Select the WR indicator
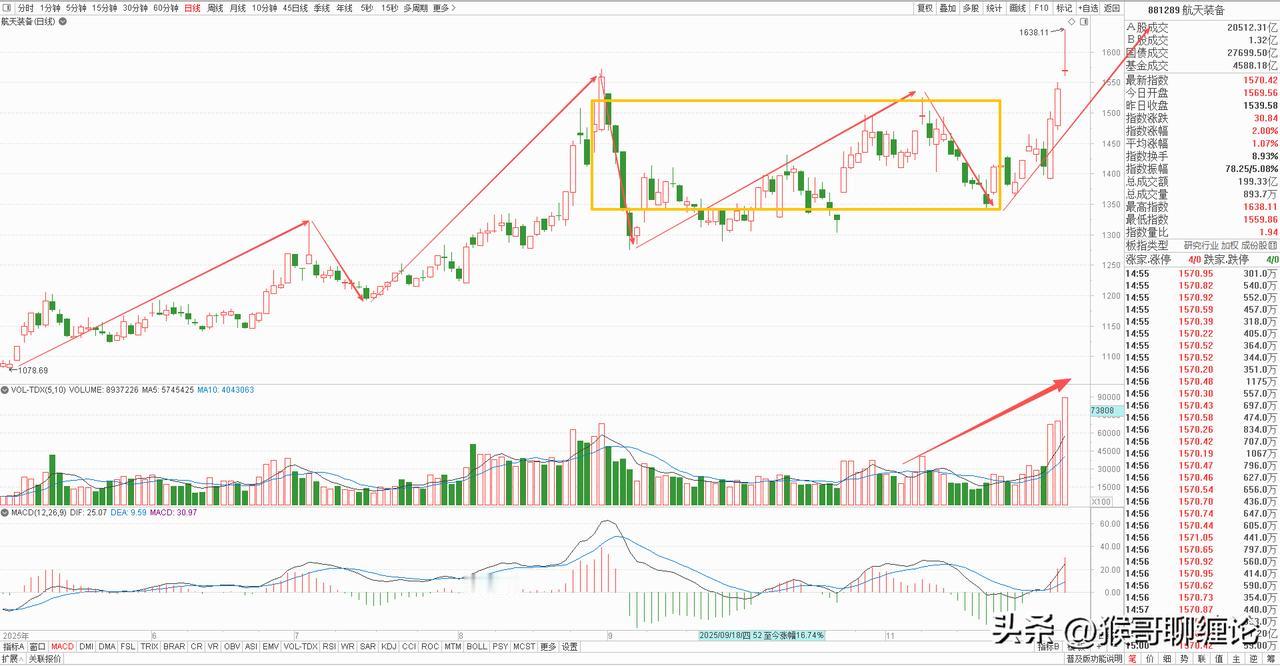This screenshot has height=666, width=1280. (x=347, y=647)
